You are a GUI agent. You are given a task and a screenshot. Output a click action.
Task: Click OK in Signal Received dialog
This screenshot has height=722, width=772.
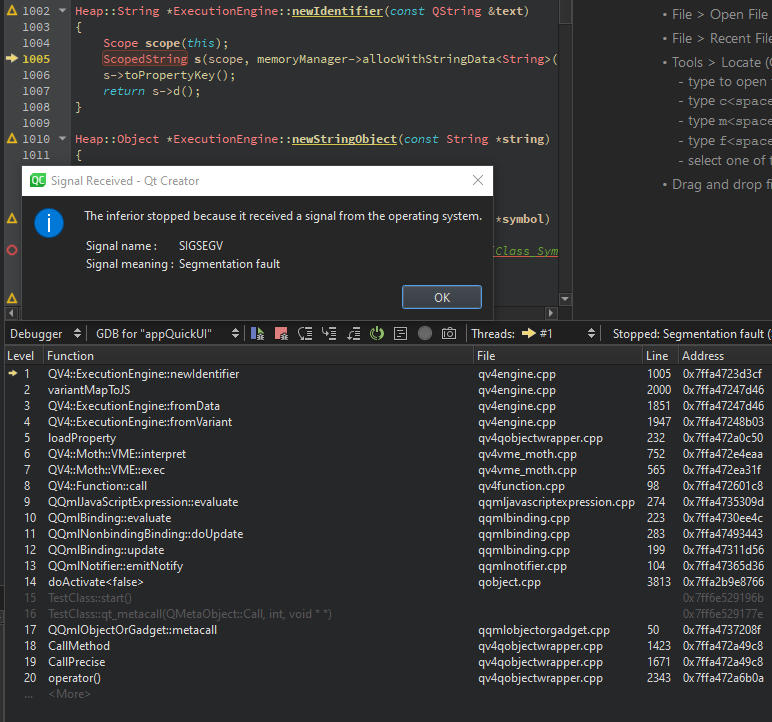[442, 297]
